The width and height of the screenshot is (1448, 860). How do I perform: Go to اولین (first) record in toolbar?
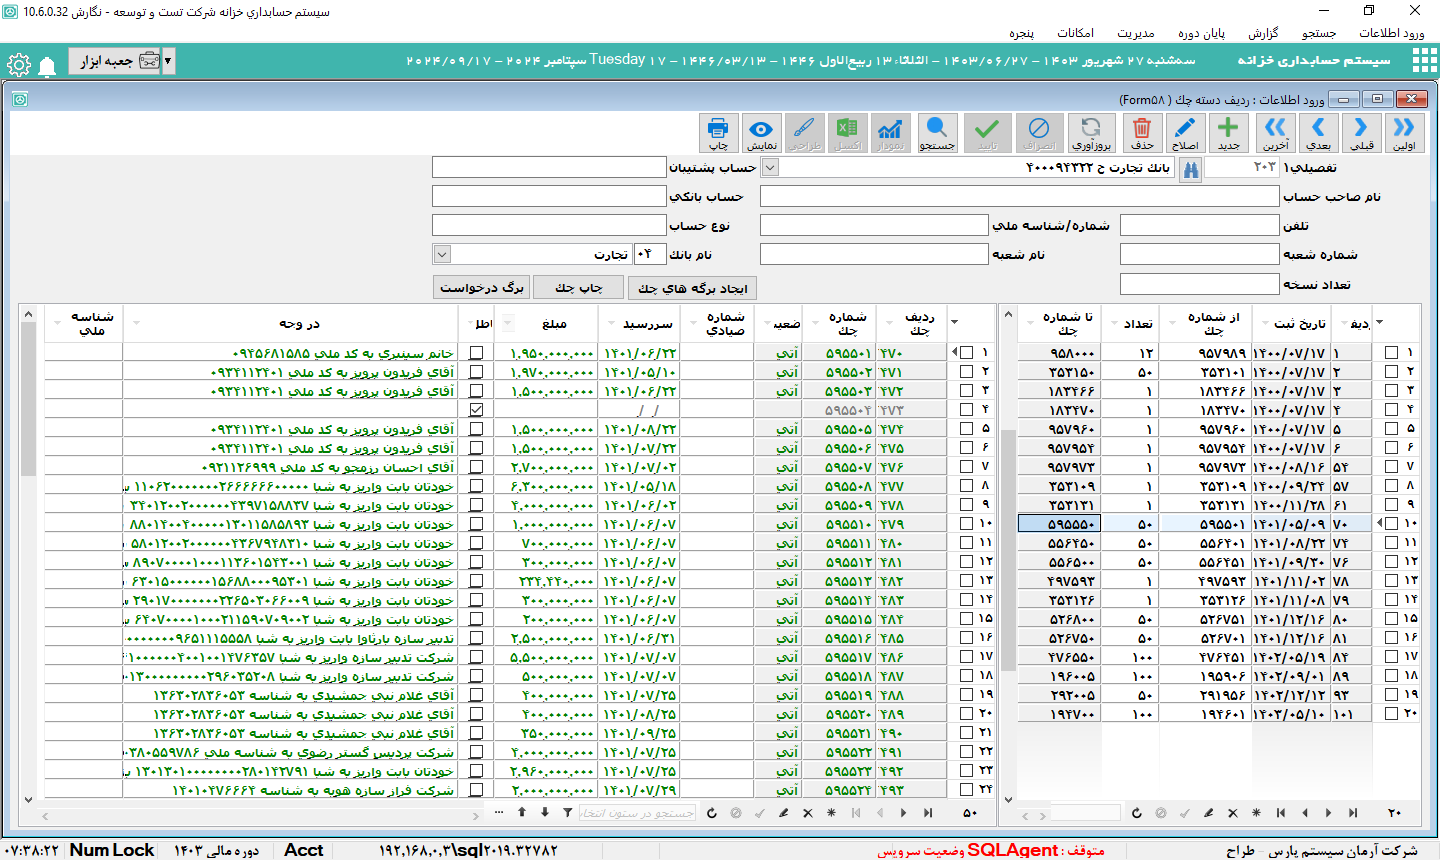pyautogui.click(x=1404, y=133)
